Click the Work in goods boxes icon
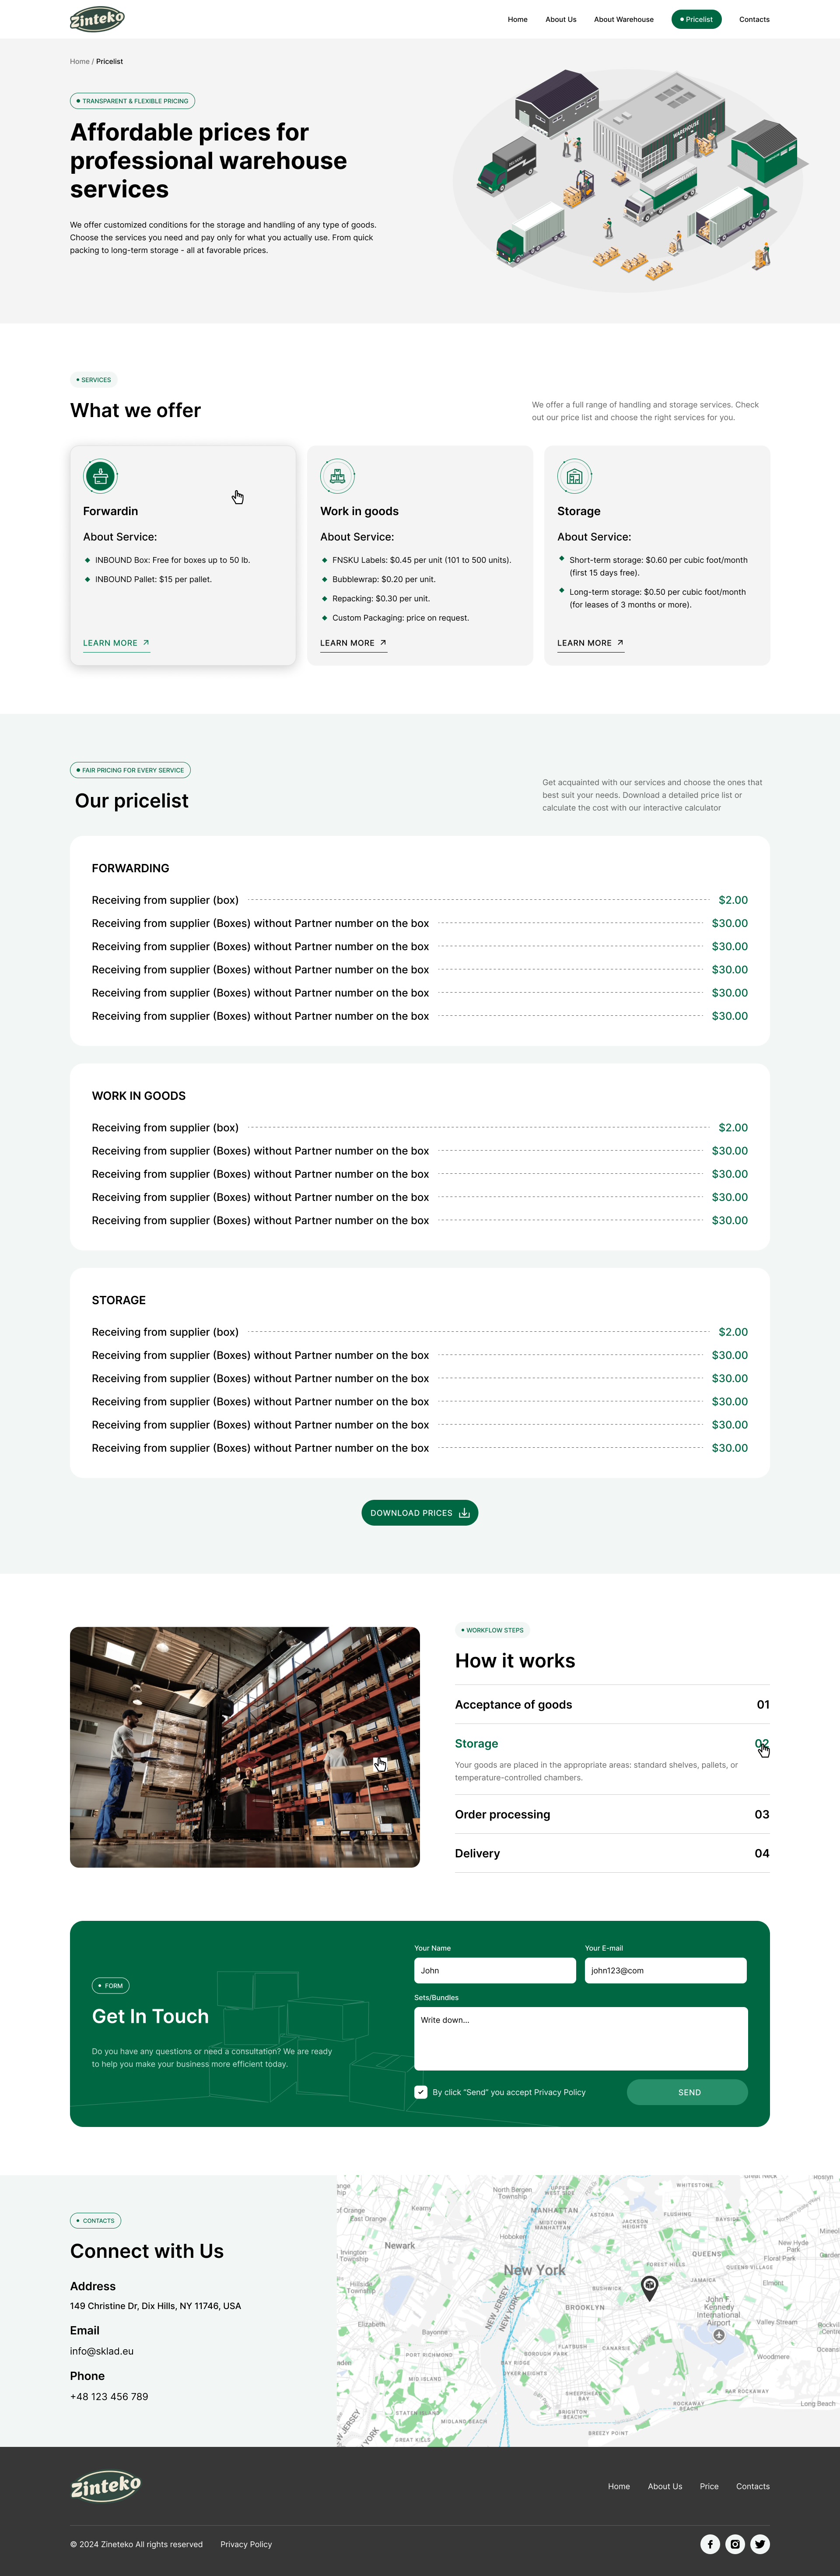The width and height of the screenshot is (840, 2576). point(337,476)
